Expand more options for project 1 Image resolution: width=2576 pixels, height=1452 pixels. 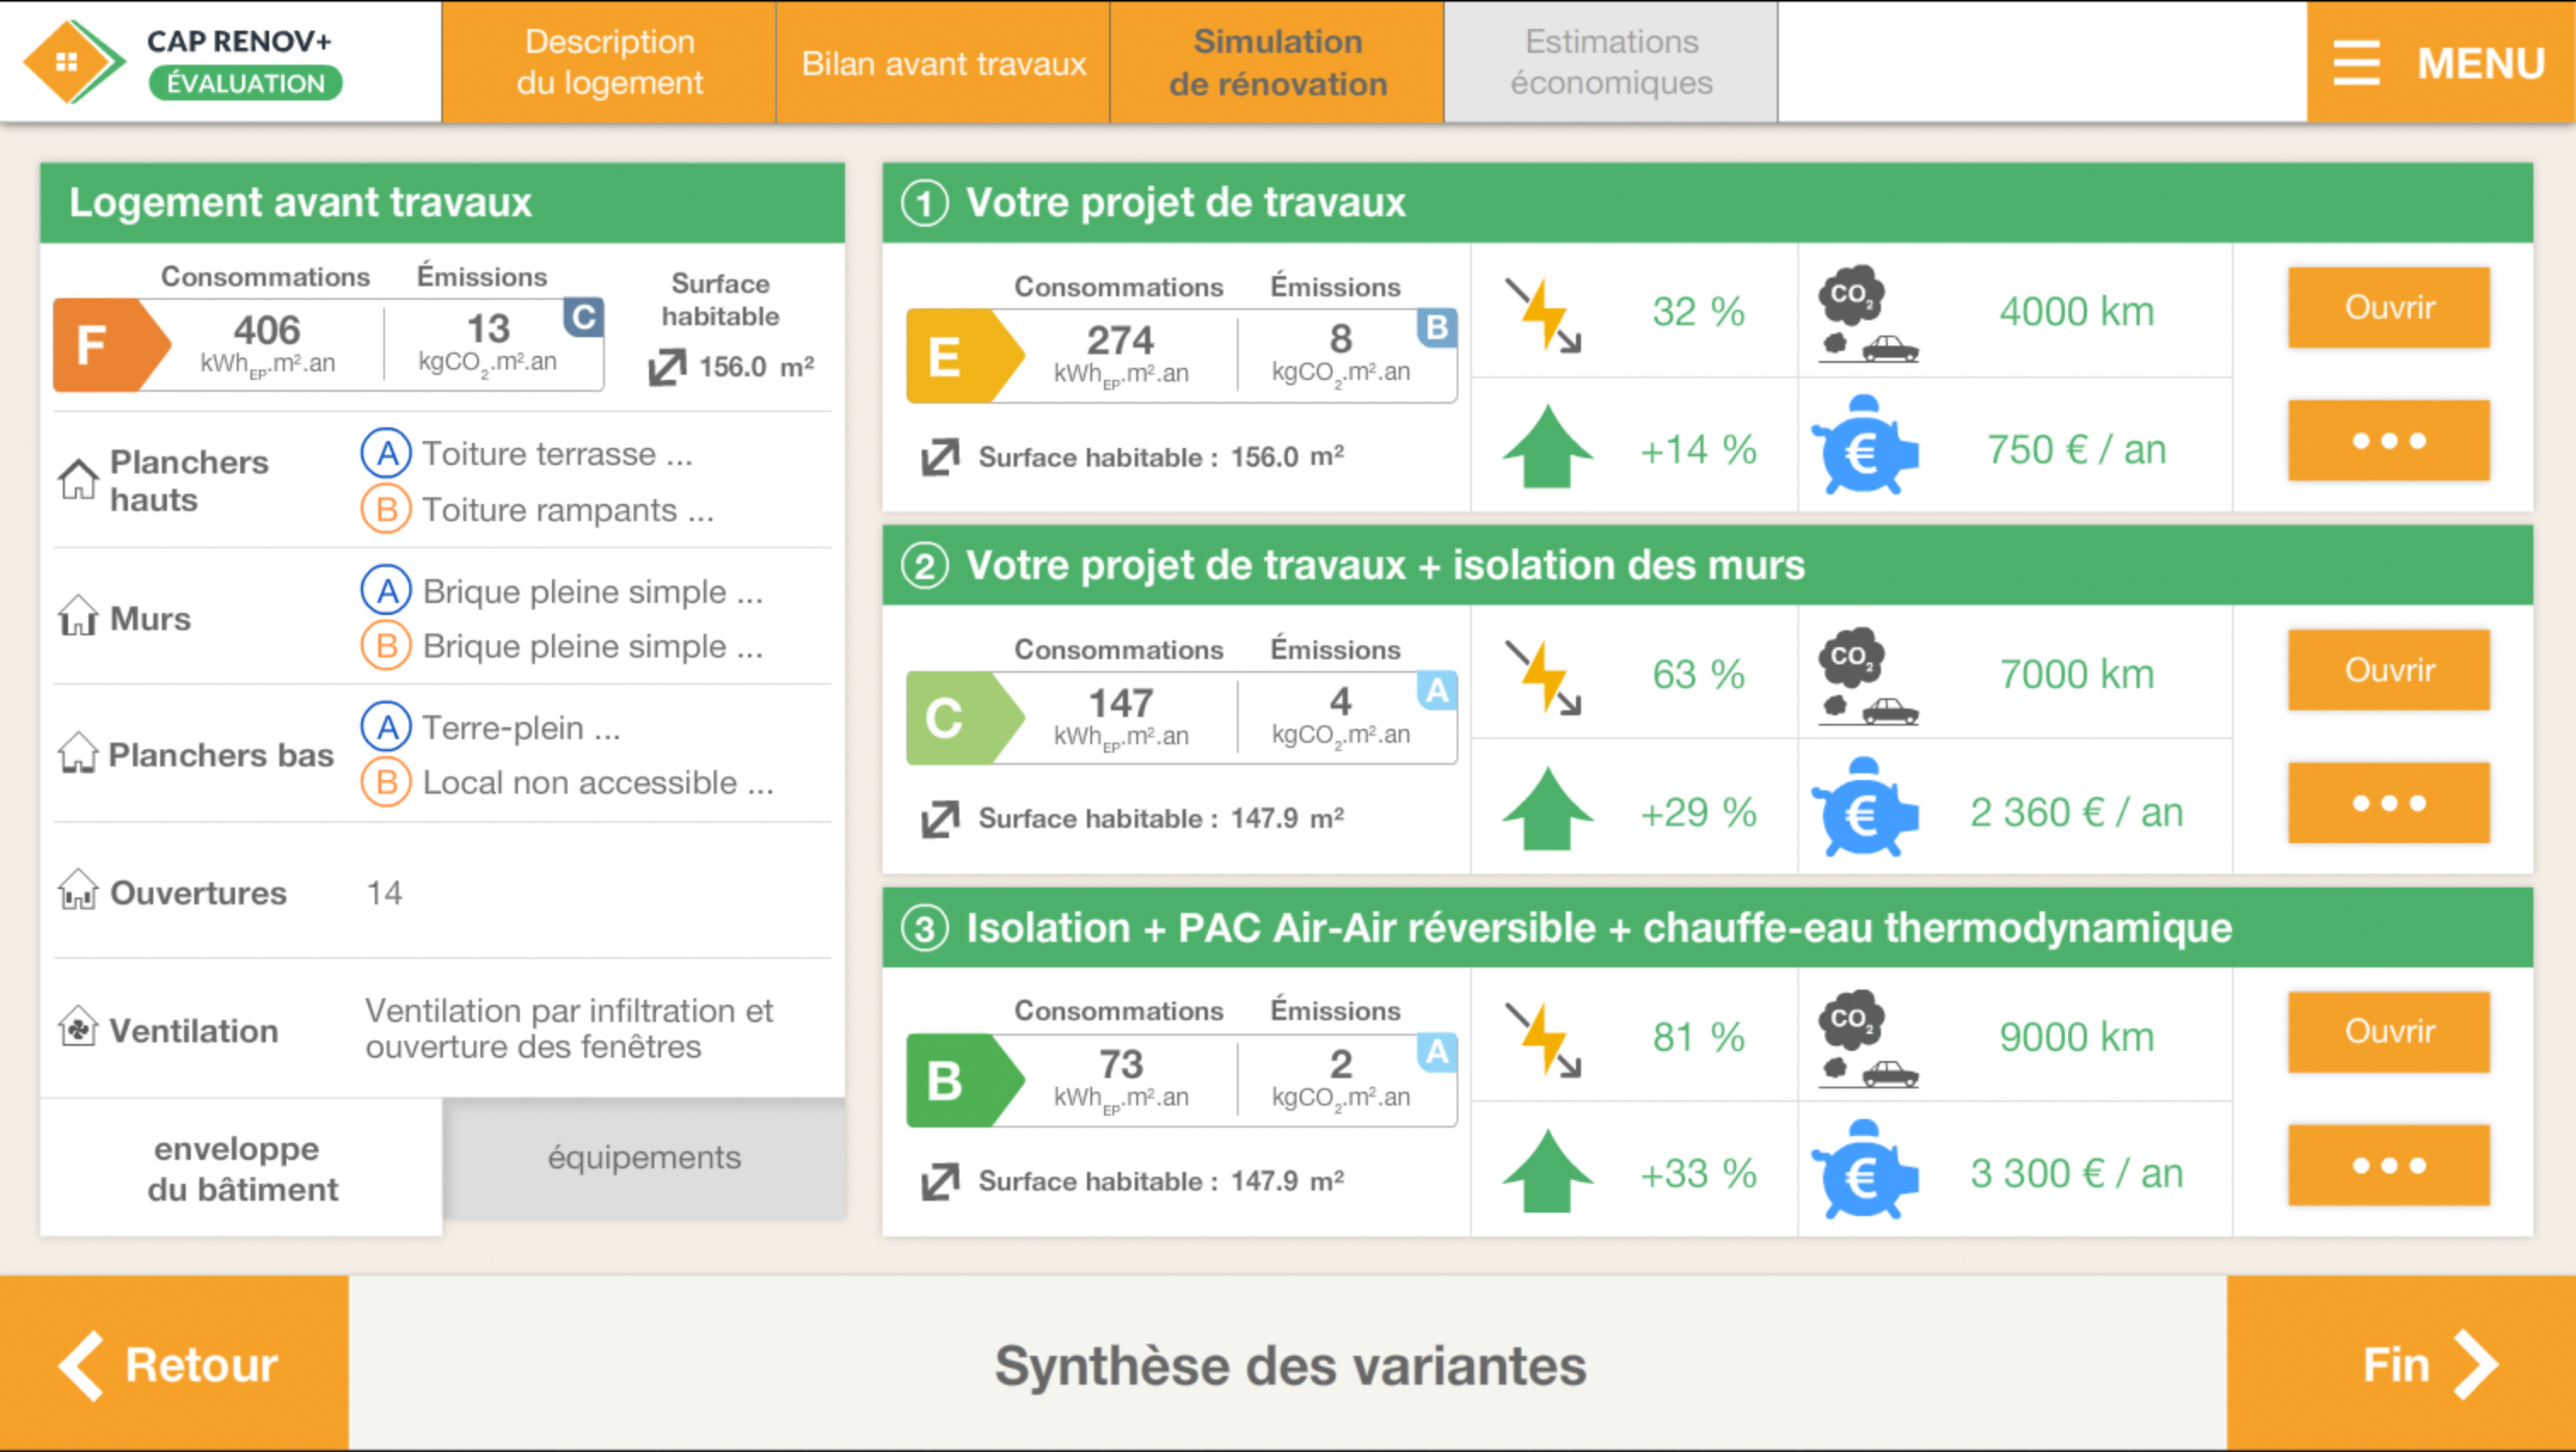click(x=2387, y=441)
